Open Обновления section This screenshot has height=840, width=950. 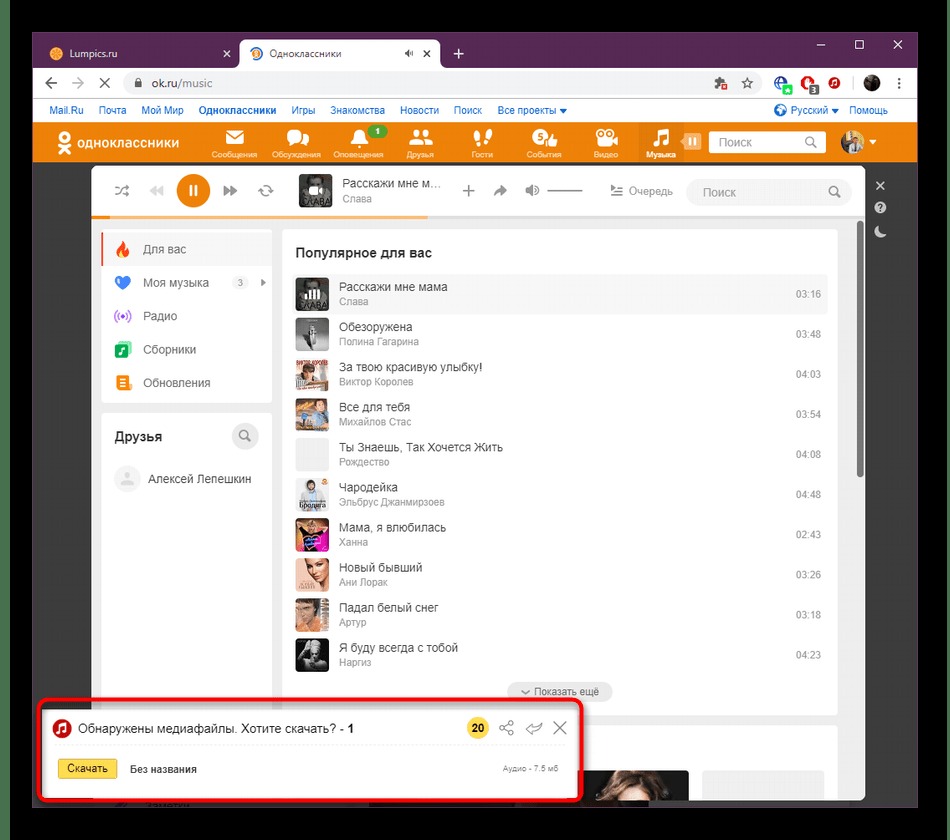[187, 383]
